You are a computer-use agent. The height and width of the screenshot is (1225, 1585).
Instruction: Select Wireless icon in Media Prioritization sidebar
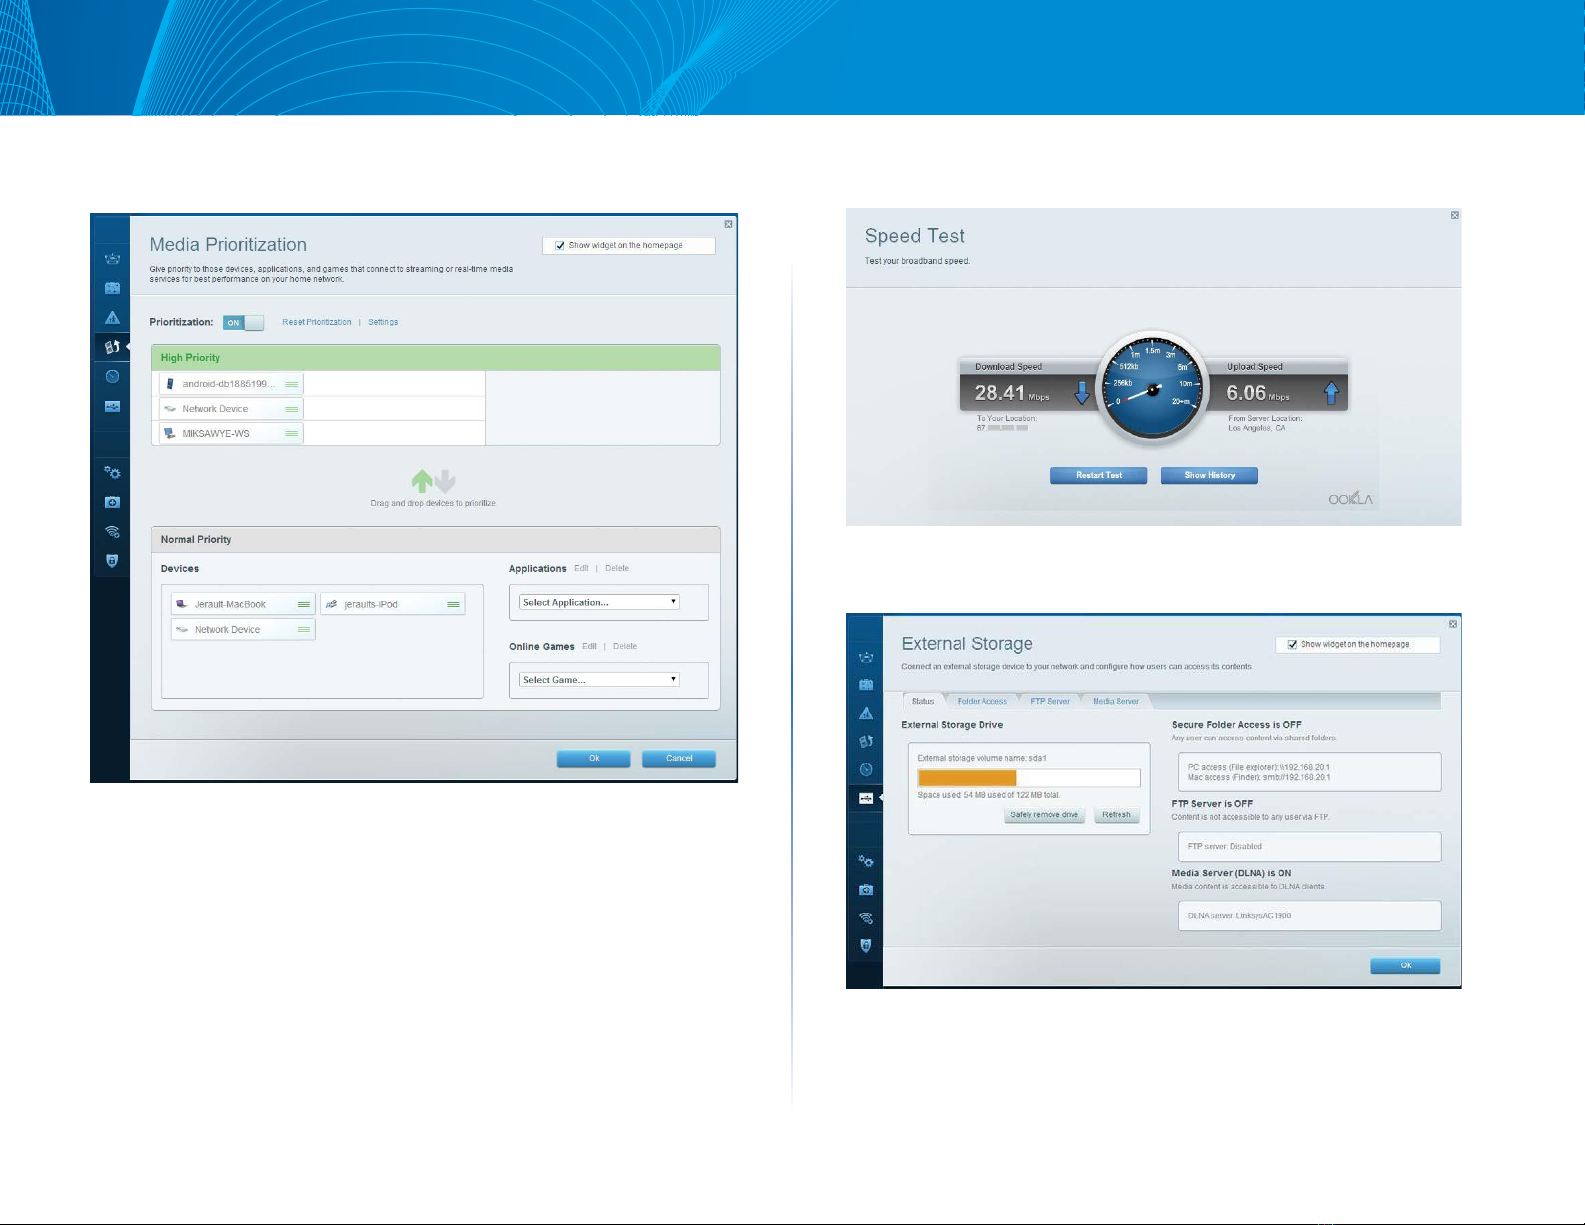(112, 532)
